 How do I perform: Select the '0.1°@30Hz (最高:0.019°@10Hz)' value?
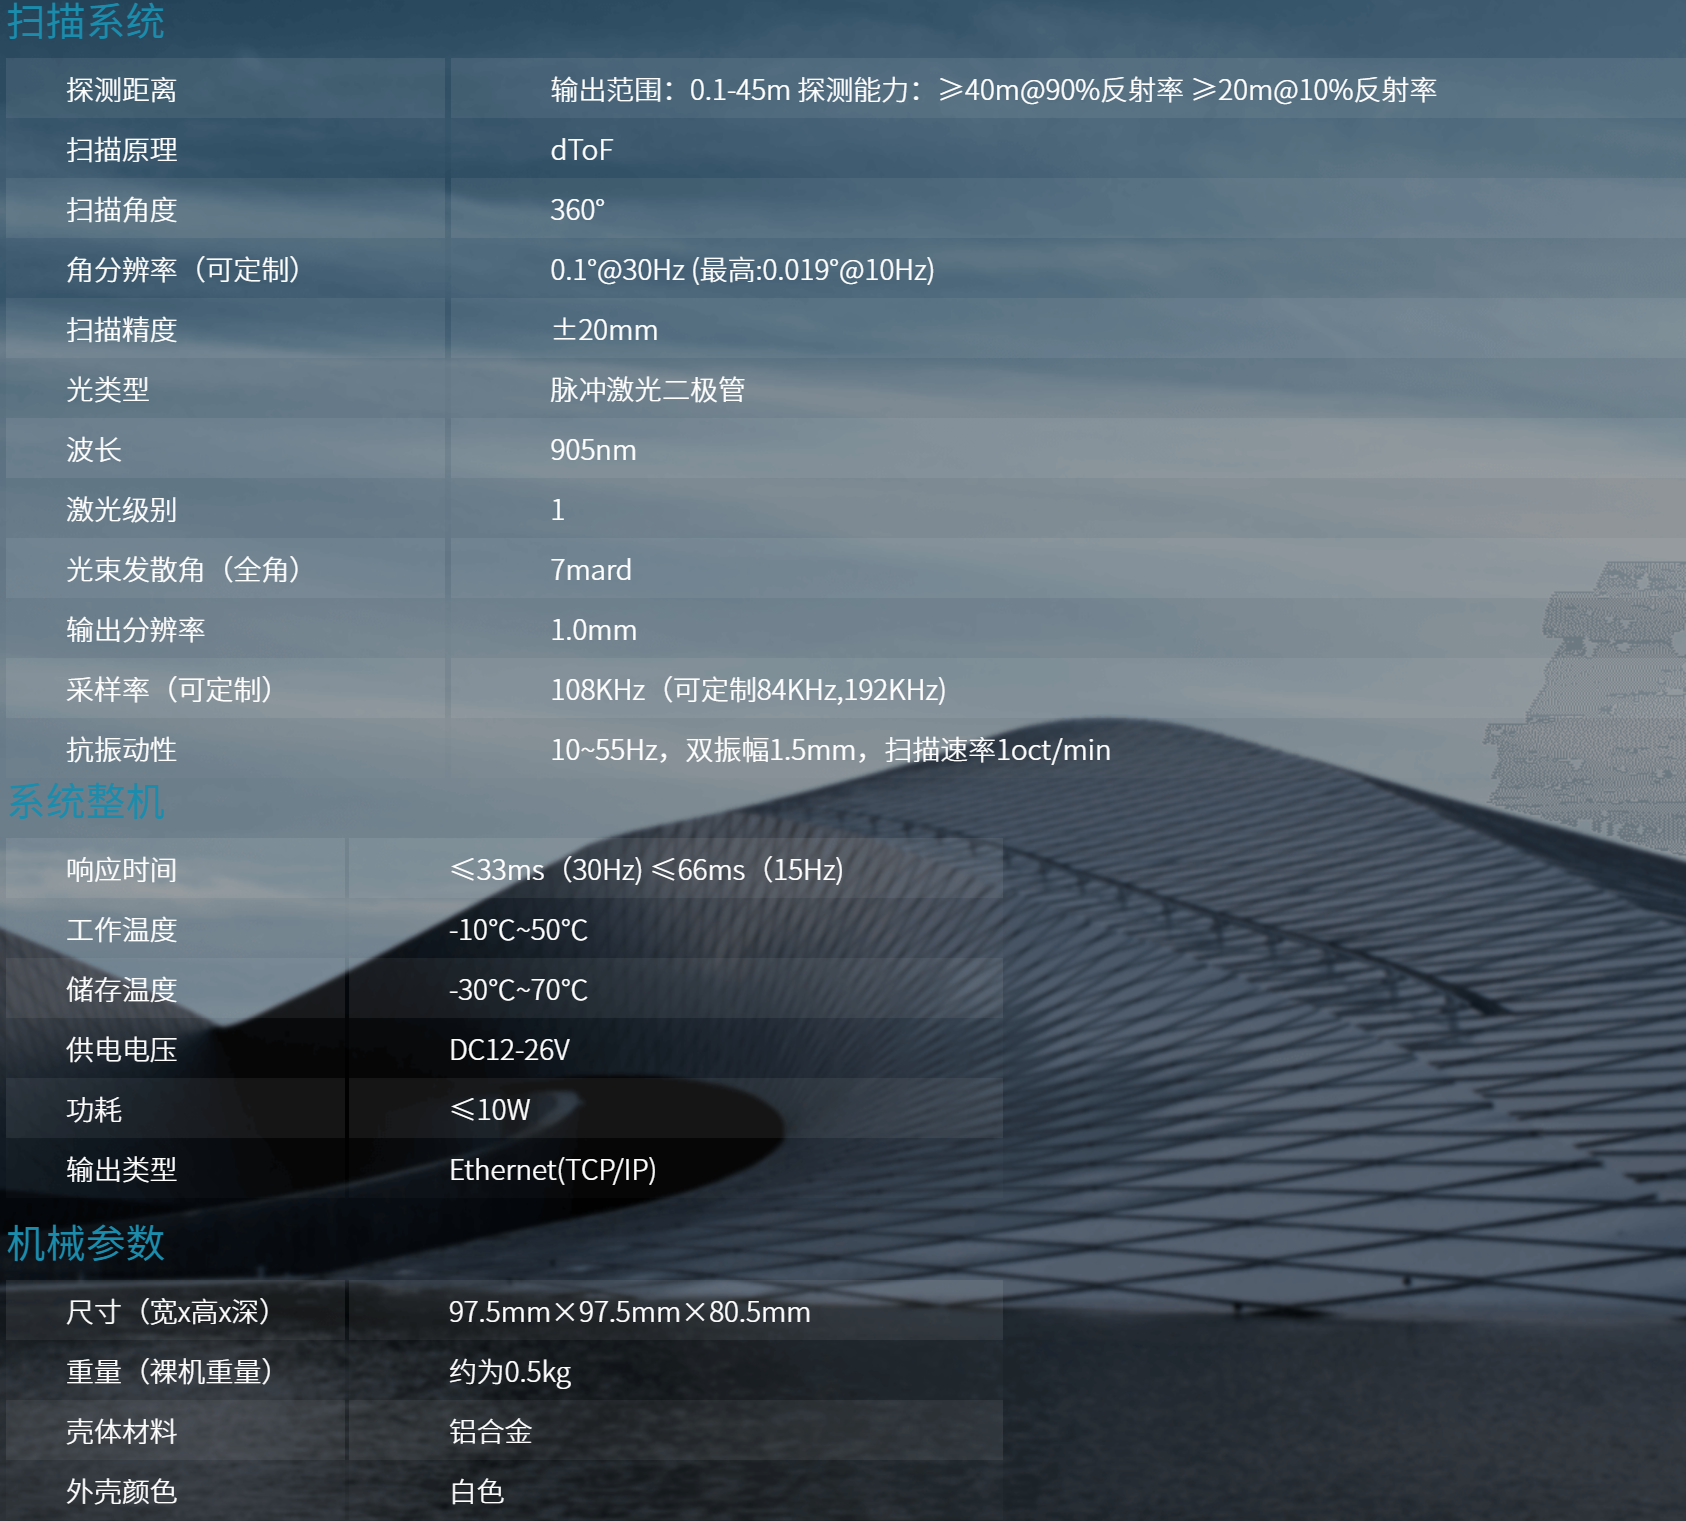pyautogui.click(x=742, y=270)
